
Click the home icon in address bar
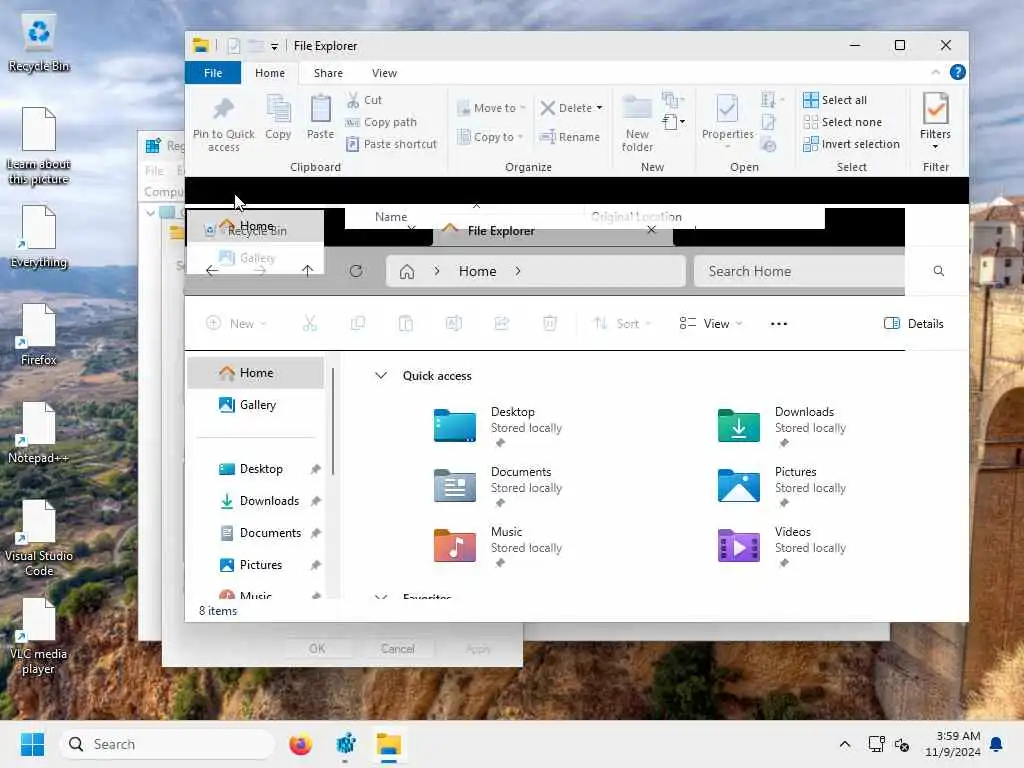pos(407,272)
